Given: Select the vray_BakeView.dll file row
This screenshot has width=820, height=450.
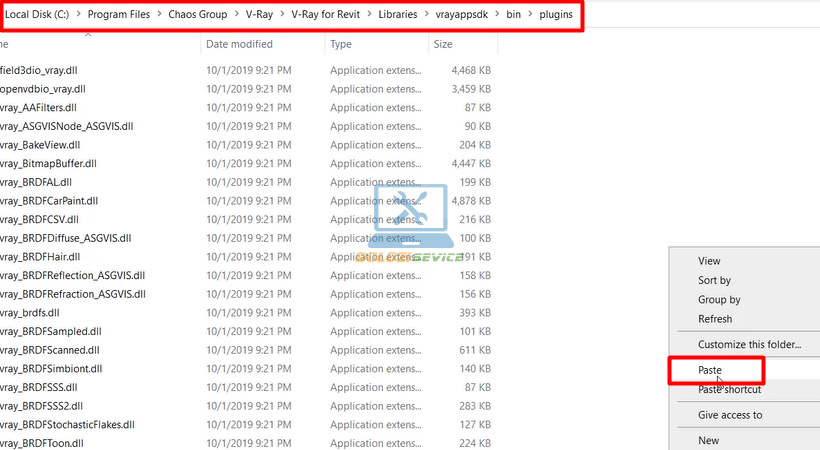Looking at the screenshot, I should pyautogui.click(x=47, y=144).
